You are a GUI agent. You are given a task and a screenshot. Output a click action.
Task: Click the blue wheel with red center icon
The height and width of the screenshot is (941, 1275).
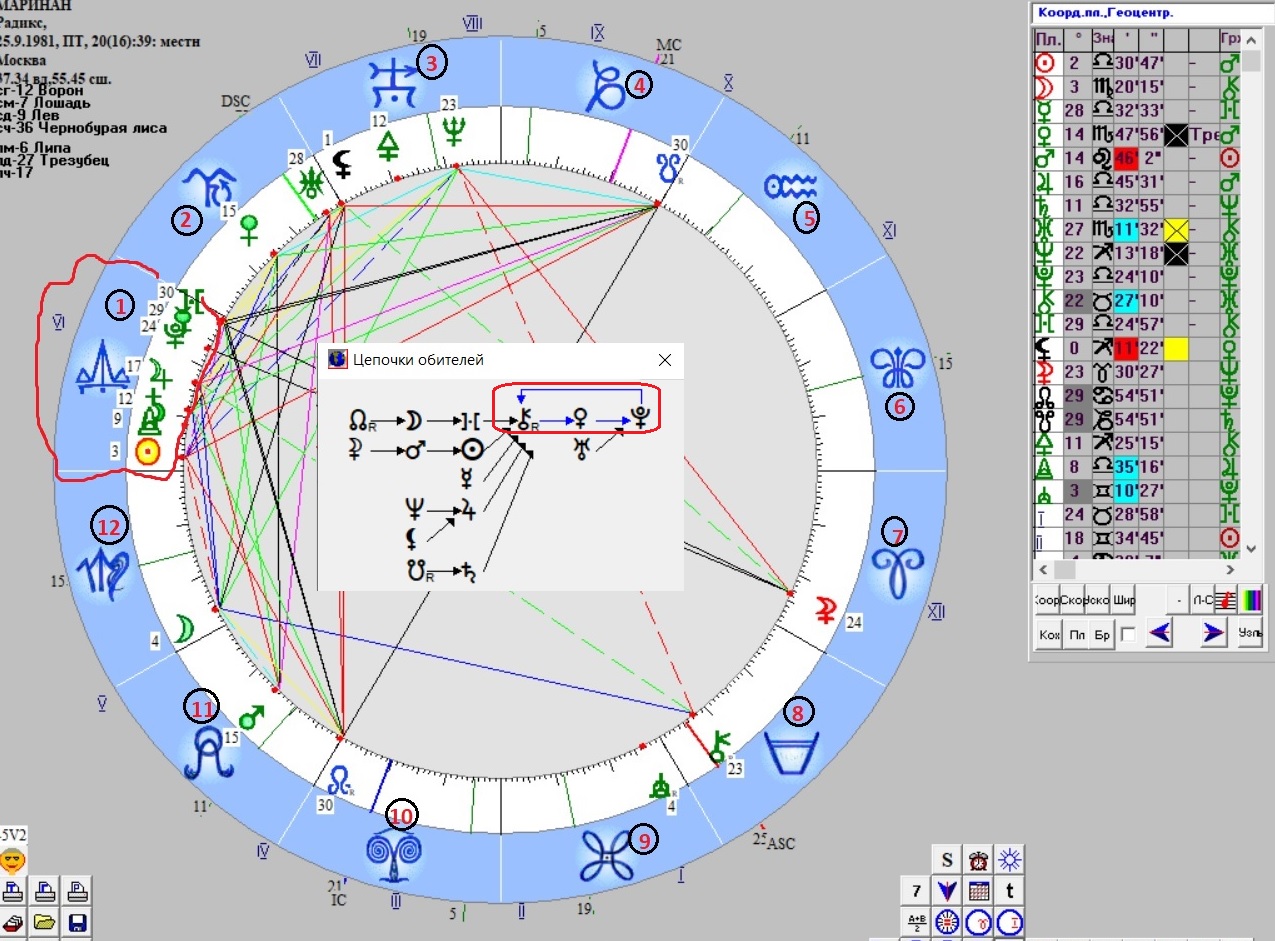947,921
